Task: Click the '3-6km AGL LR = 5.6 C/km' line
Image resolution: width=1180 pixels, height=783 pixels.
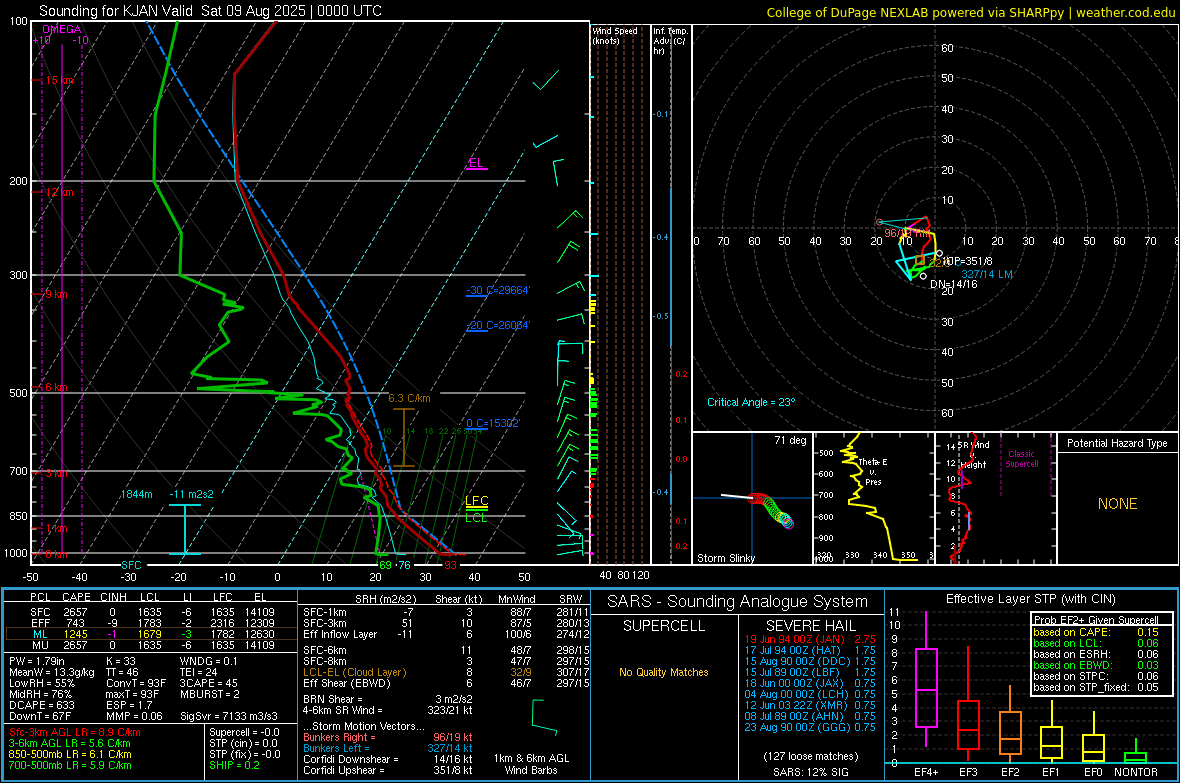Action: click(x=69, y=743)
